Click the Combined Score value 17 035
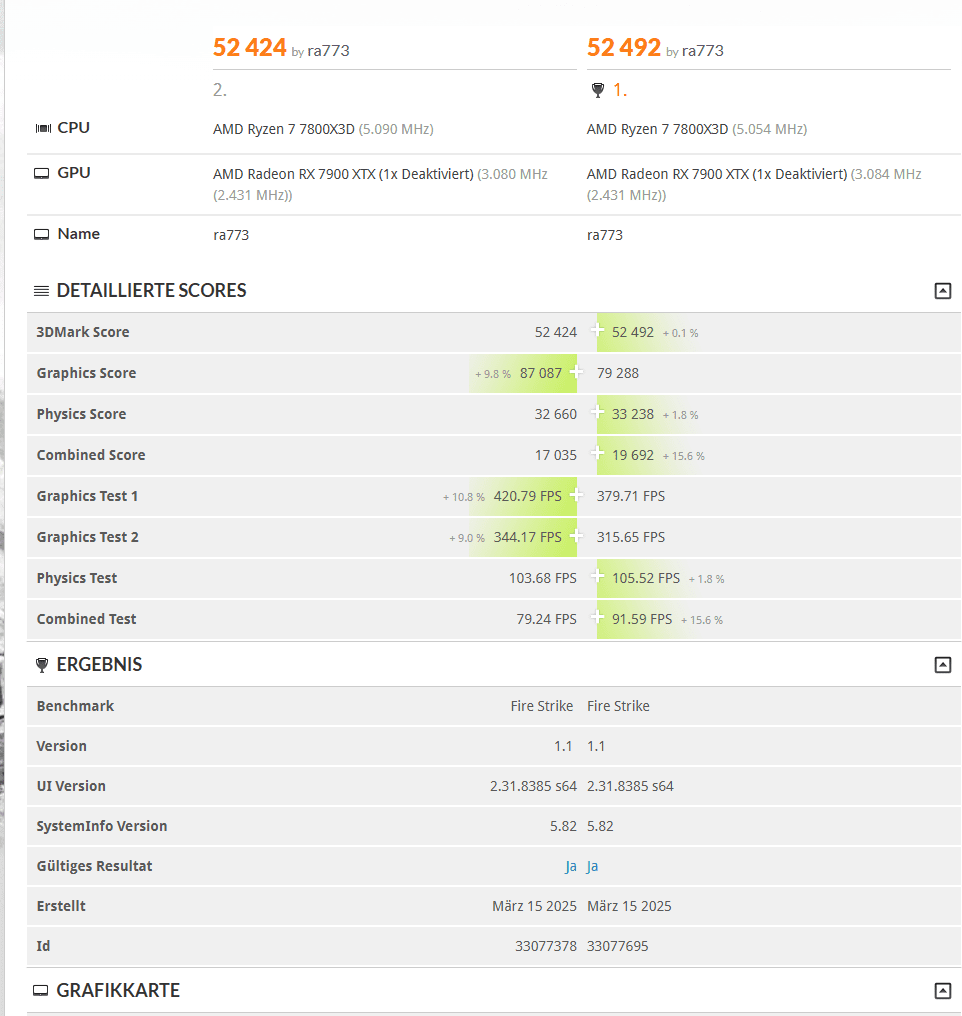This screenshot has width=962, height=1016. 556,456
